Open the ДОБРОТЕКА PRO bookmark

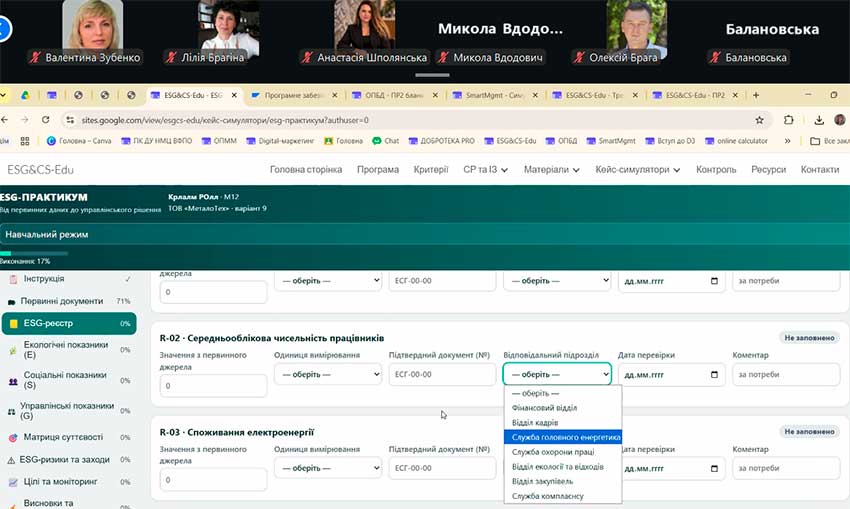coord(442,141)
